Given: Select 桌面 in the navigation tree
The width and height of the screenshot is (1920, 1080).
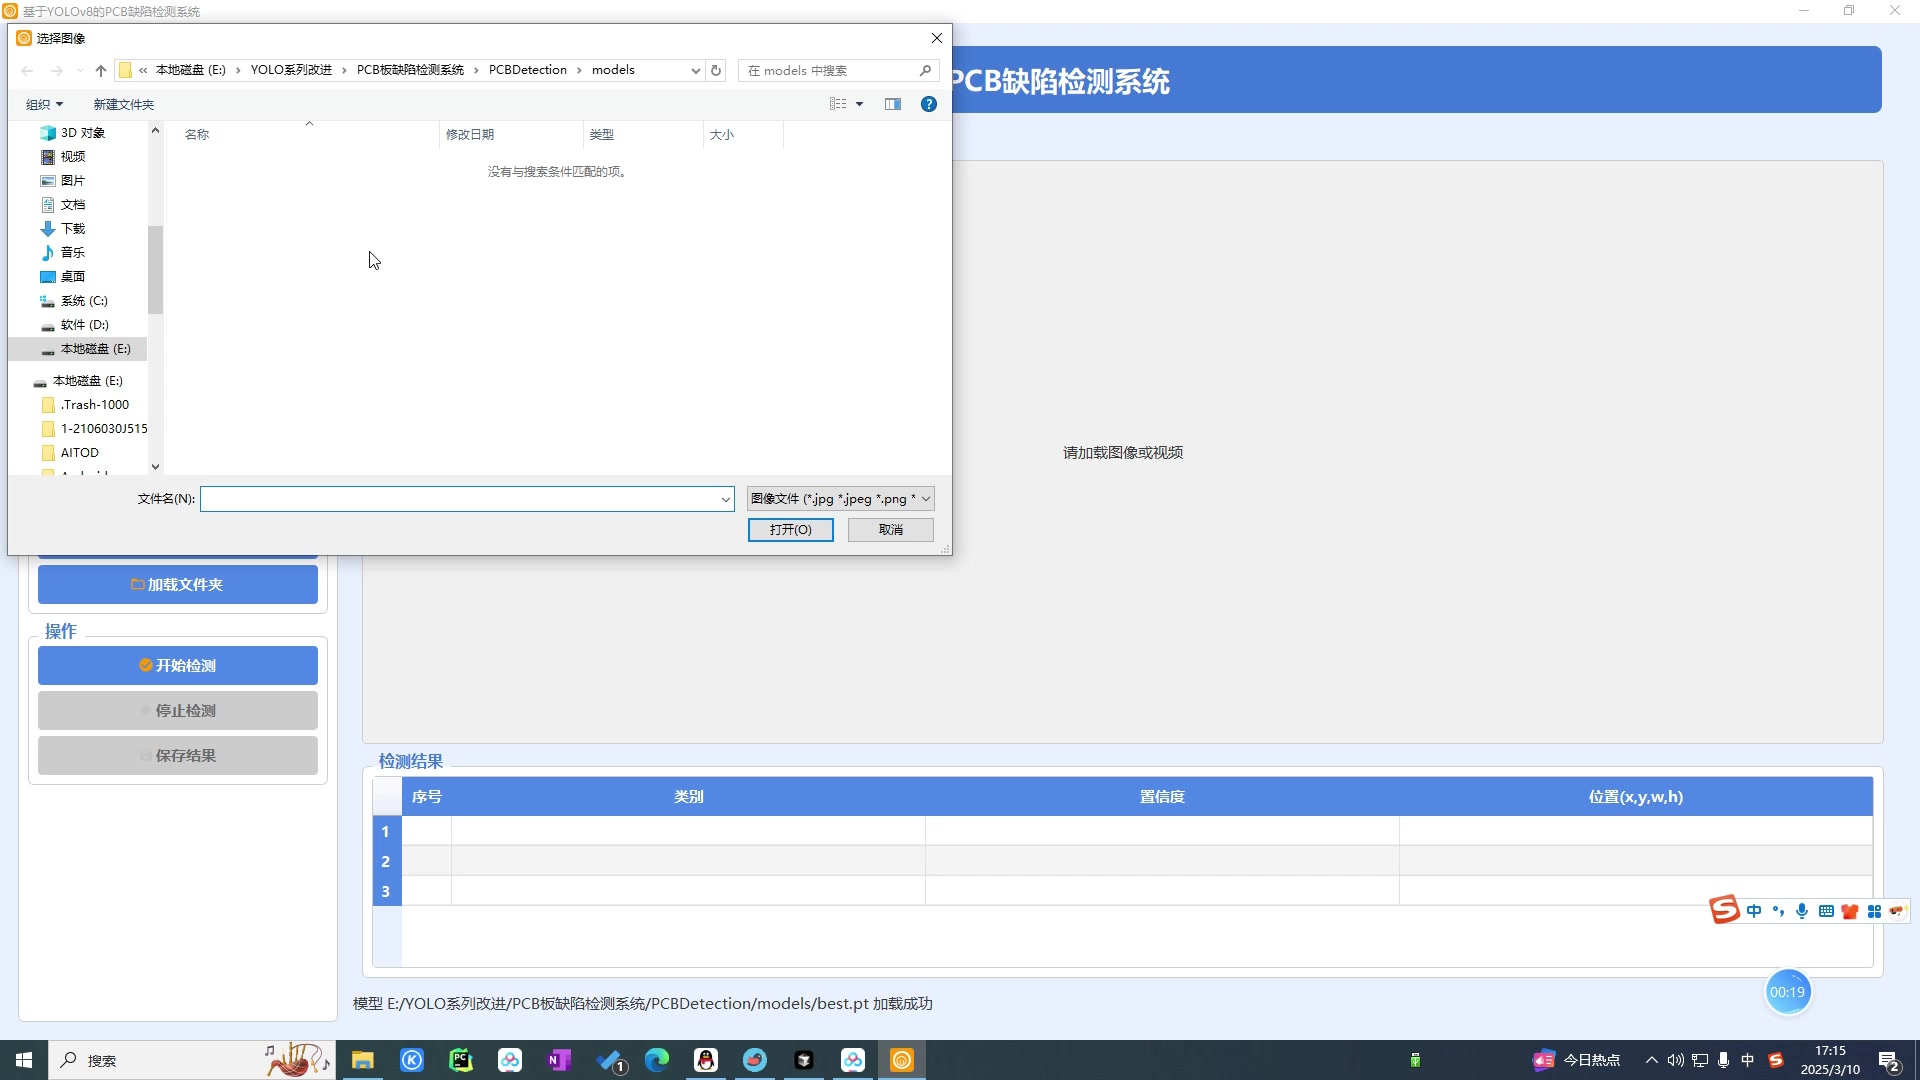Looking at the screenshot, I should click(72, 276).
